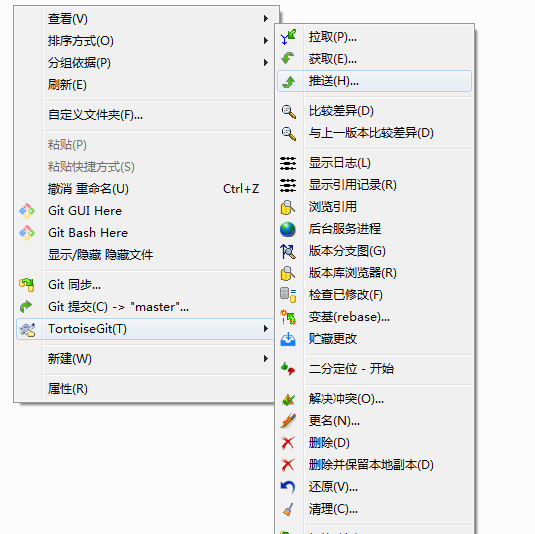Image resolution: width=535 pixels, height=534 pixels.
Task: Click the magnifier icon beside 与上一版本比较差异(D)
Action: 288,133
